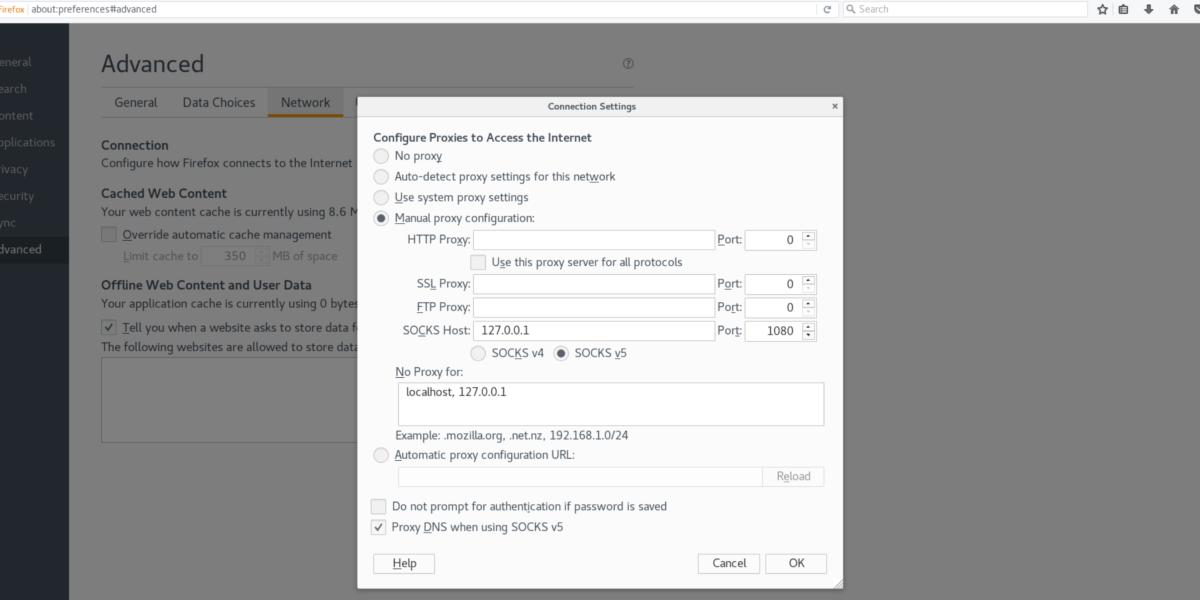Image resolution: width=1200 pixels, height=600 pixels.
Task: Focus the HTTP Proxy address field
Action: point(594,240)
